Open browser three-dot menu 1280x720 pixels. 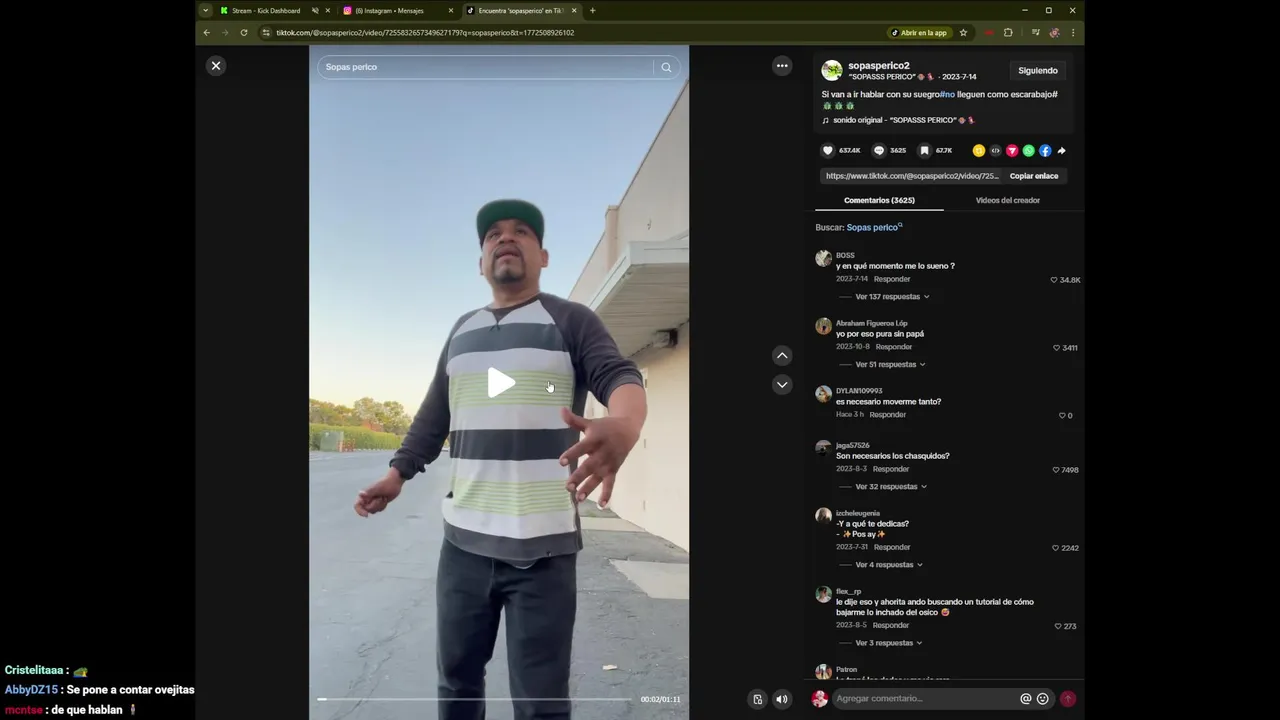click(1073, 33)
